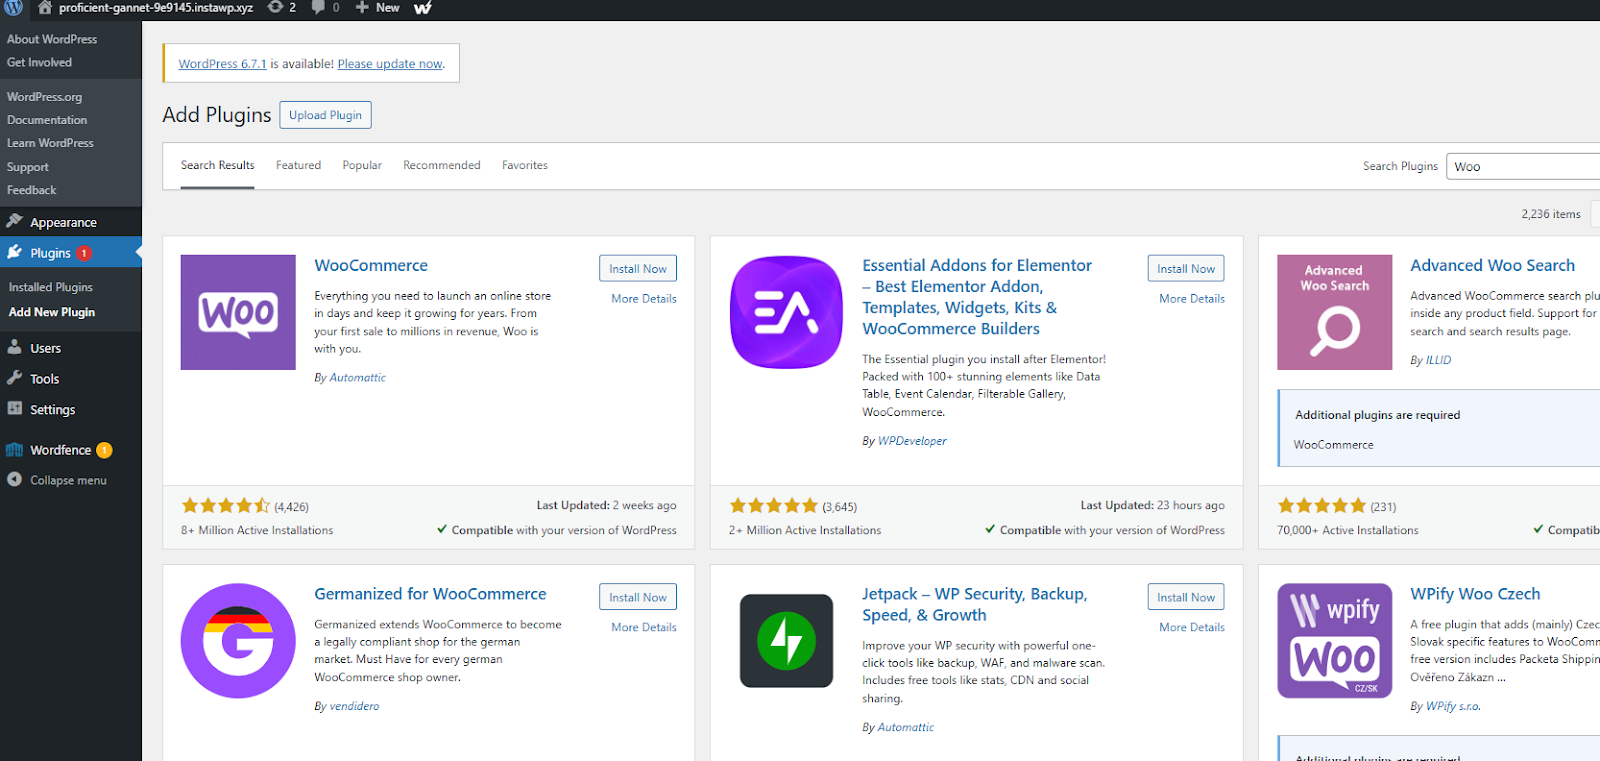Open the updates icon showing 2
This screenshot has height=761, width=1600.
(x=275, y=7)
